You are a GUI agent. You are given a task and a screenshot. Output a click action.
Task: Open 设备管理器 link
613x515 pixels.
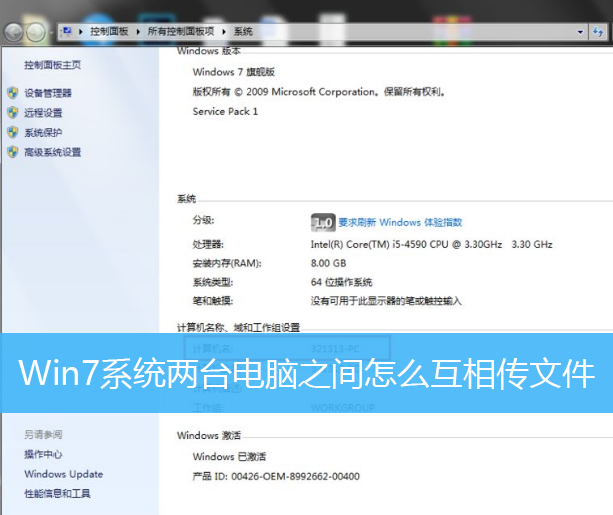pyautogui.click(x=48, y=93)
